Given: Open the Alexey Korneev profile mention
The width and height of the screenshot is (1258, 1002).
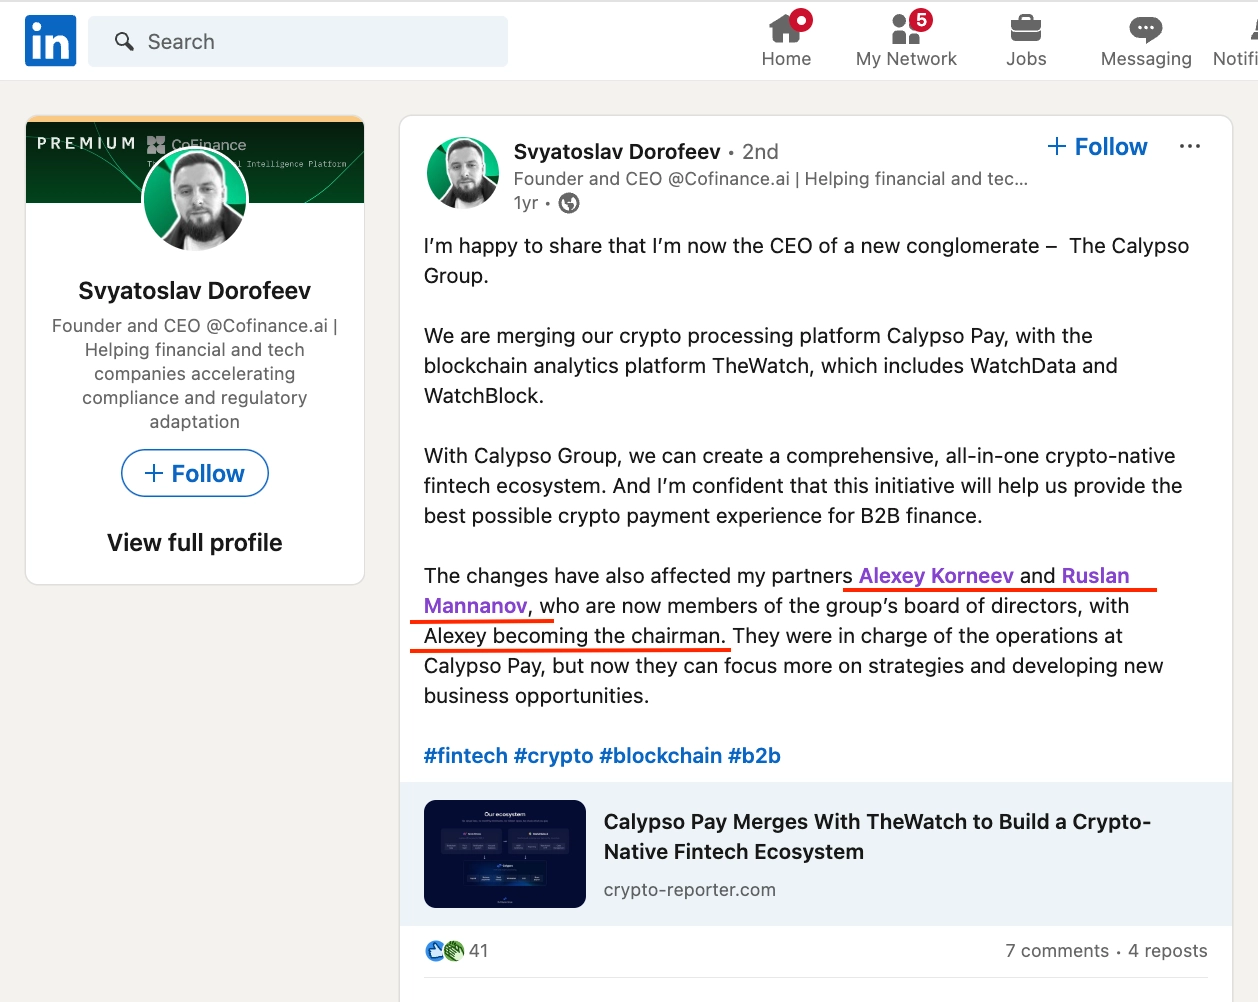Looking at the screenshot, I should click(936, 576).
